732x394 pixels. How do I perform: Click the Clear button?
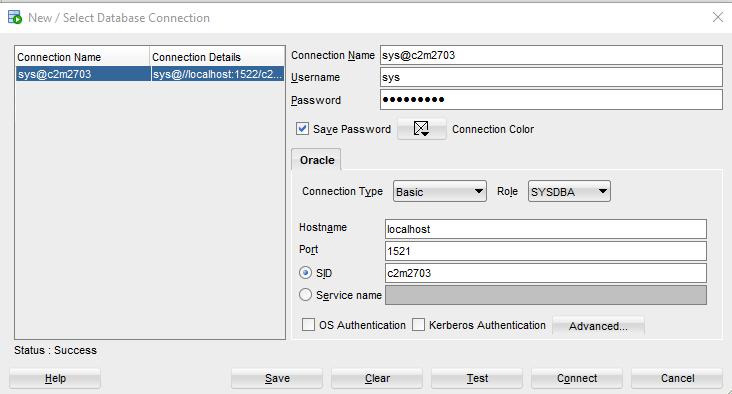[377, 378]
